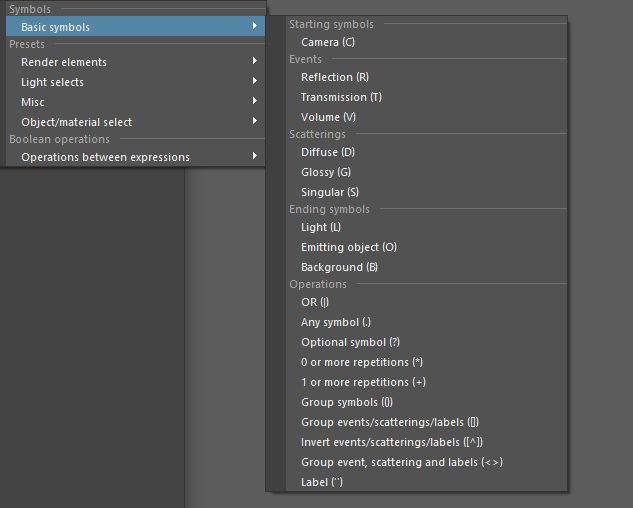Image resolution: width=633 pixels, height=508 pixels.
Task: Insert the OR (|) operation
Action: point(426,302)
